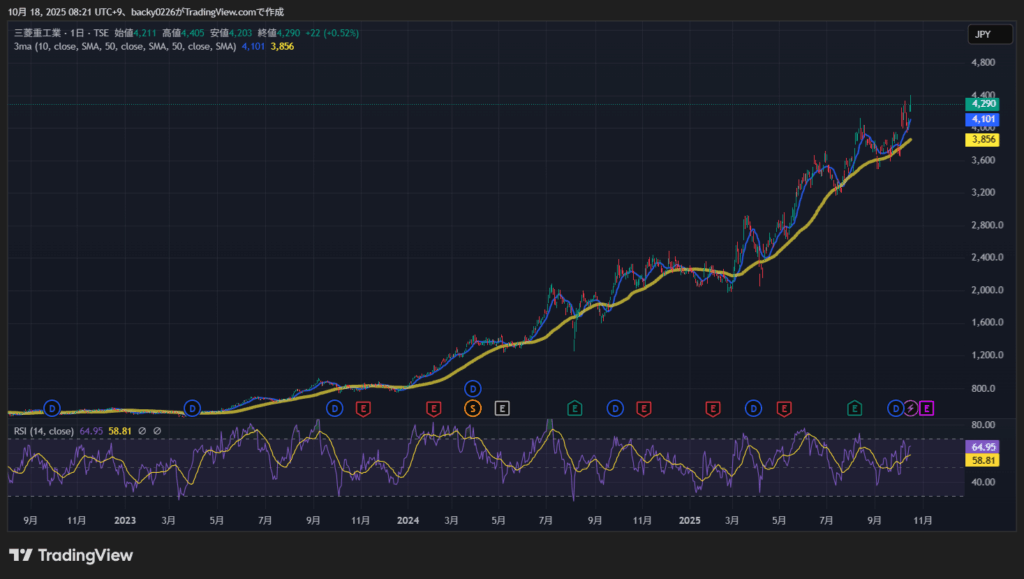The image size is (1024, 579).
Task: Click the TradingView logo
Action: click(x=70, y=555)
